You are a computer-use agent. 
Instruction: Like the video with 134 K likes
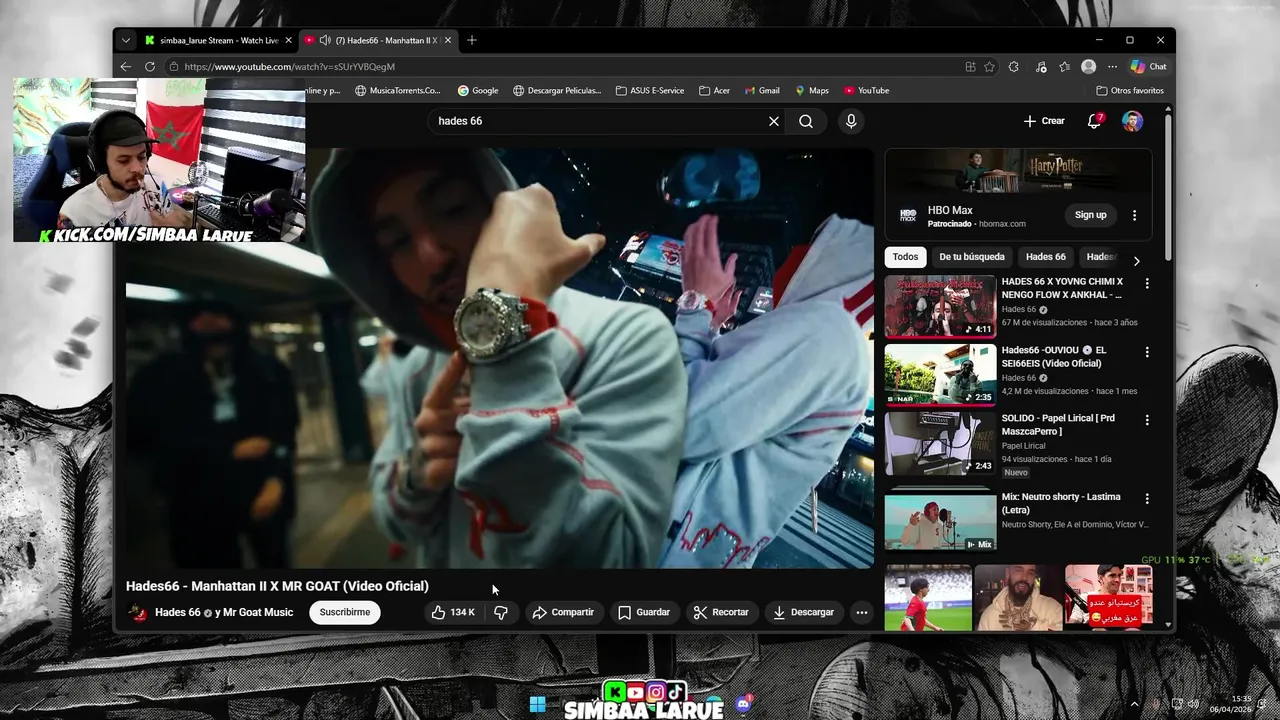click(453, 612)
